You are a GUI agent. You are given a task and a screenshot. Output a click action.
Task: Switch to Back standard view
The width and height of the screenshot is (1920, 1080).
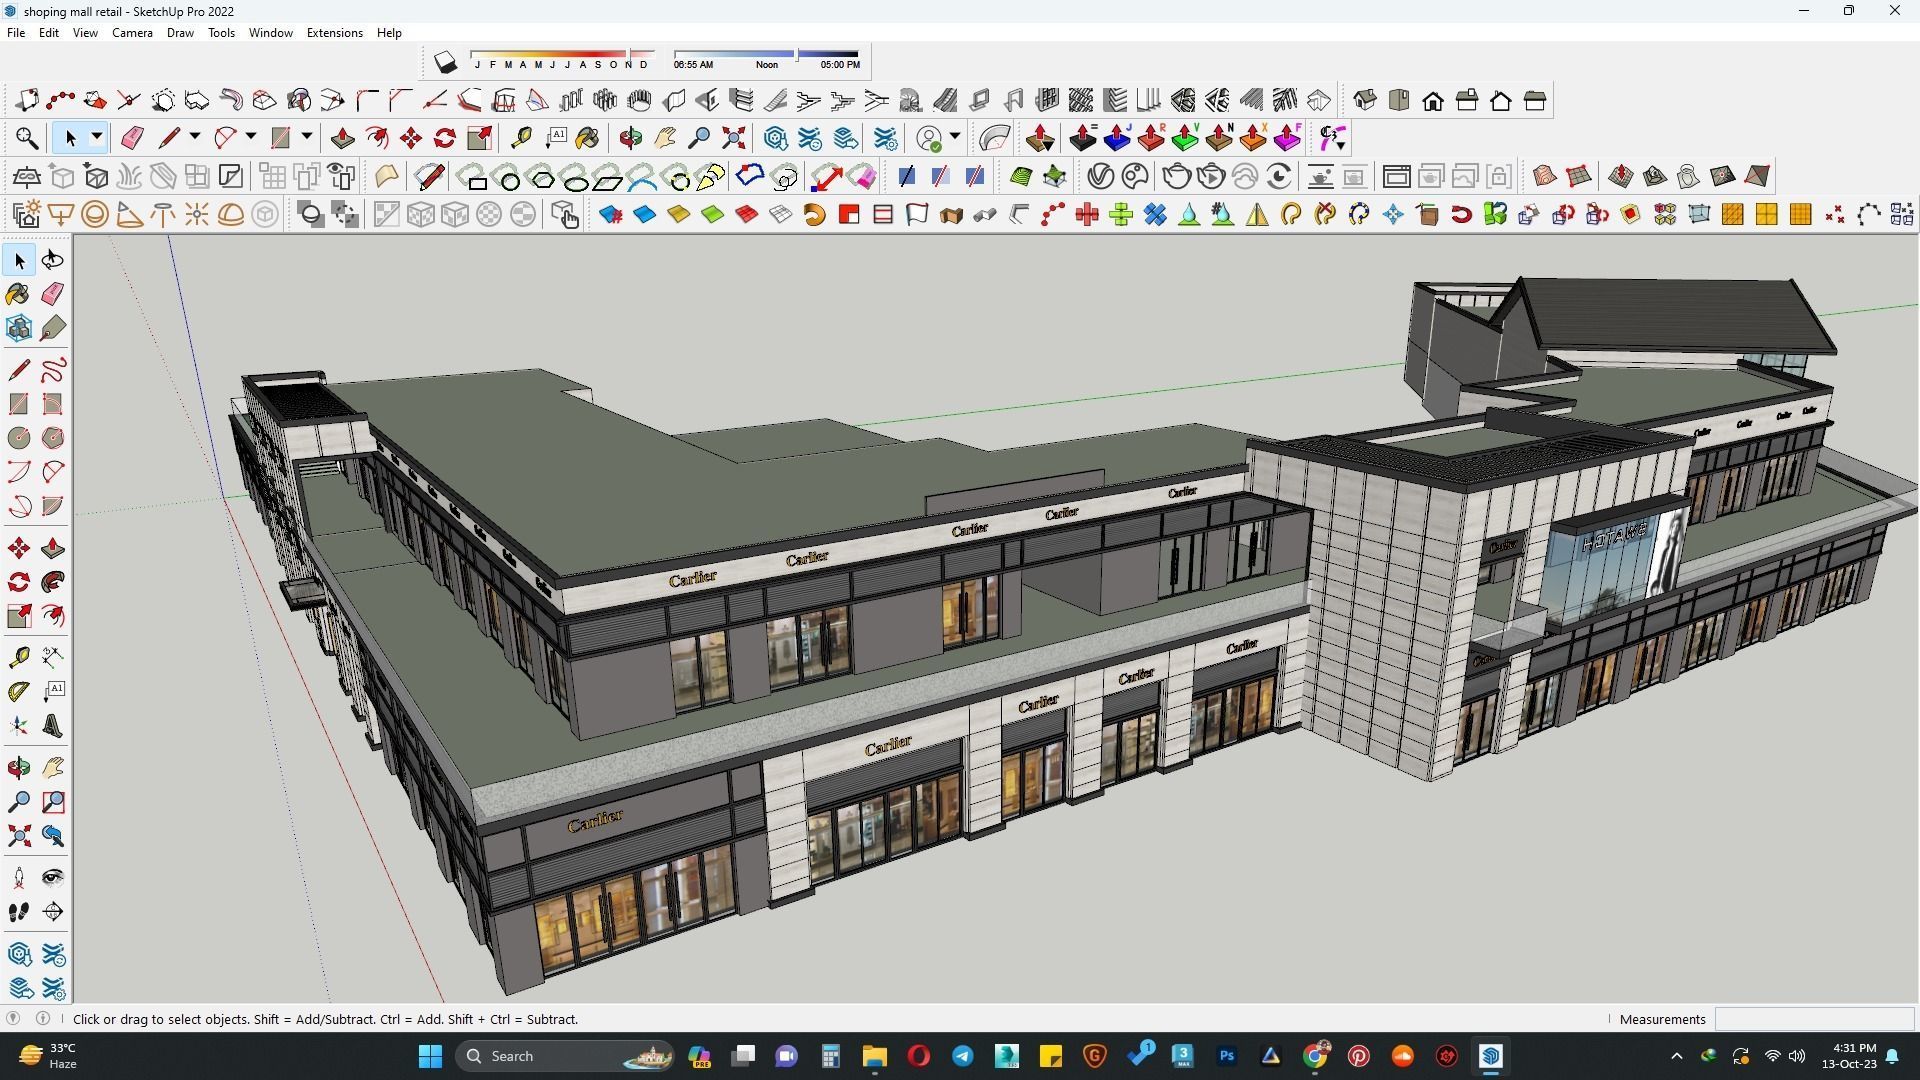pyautogui.click(x=1501, y=100)
